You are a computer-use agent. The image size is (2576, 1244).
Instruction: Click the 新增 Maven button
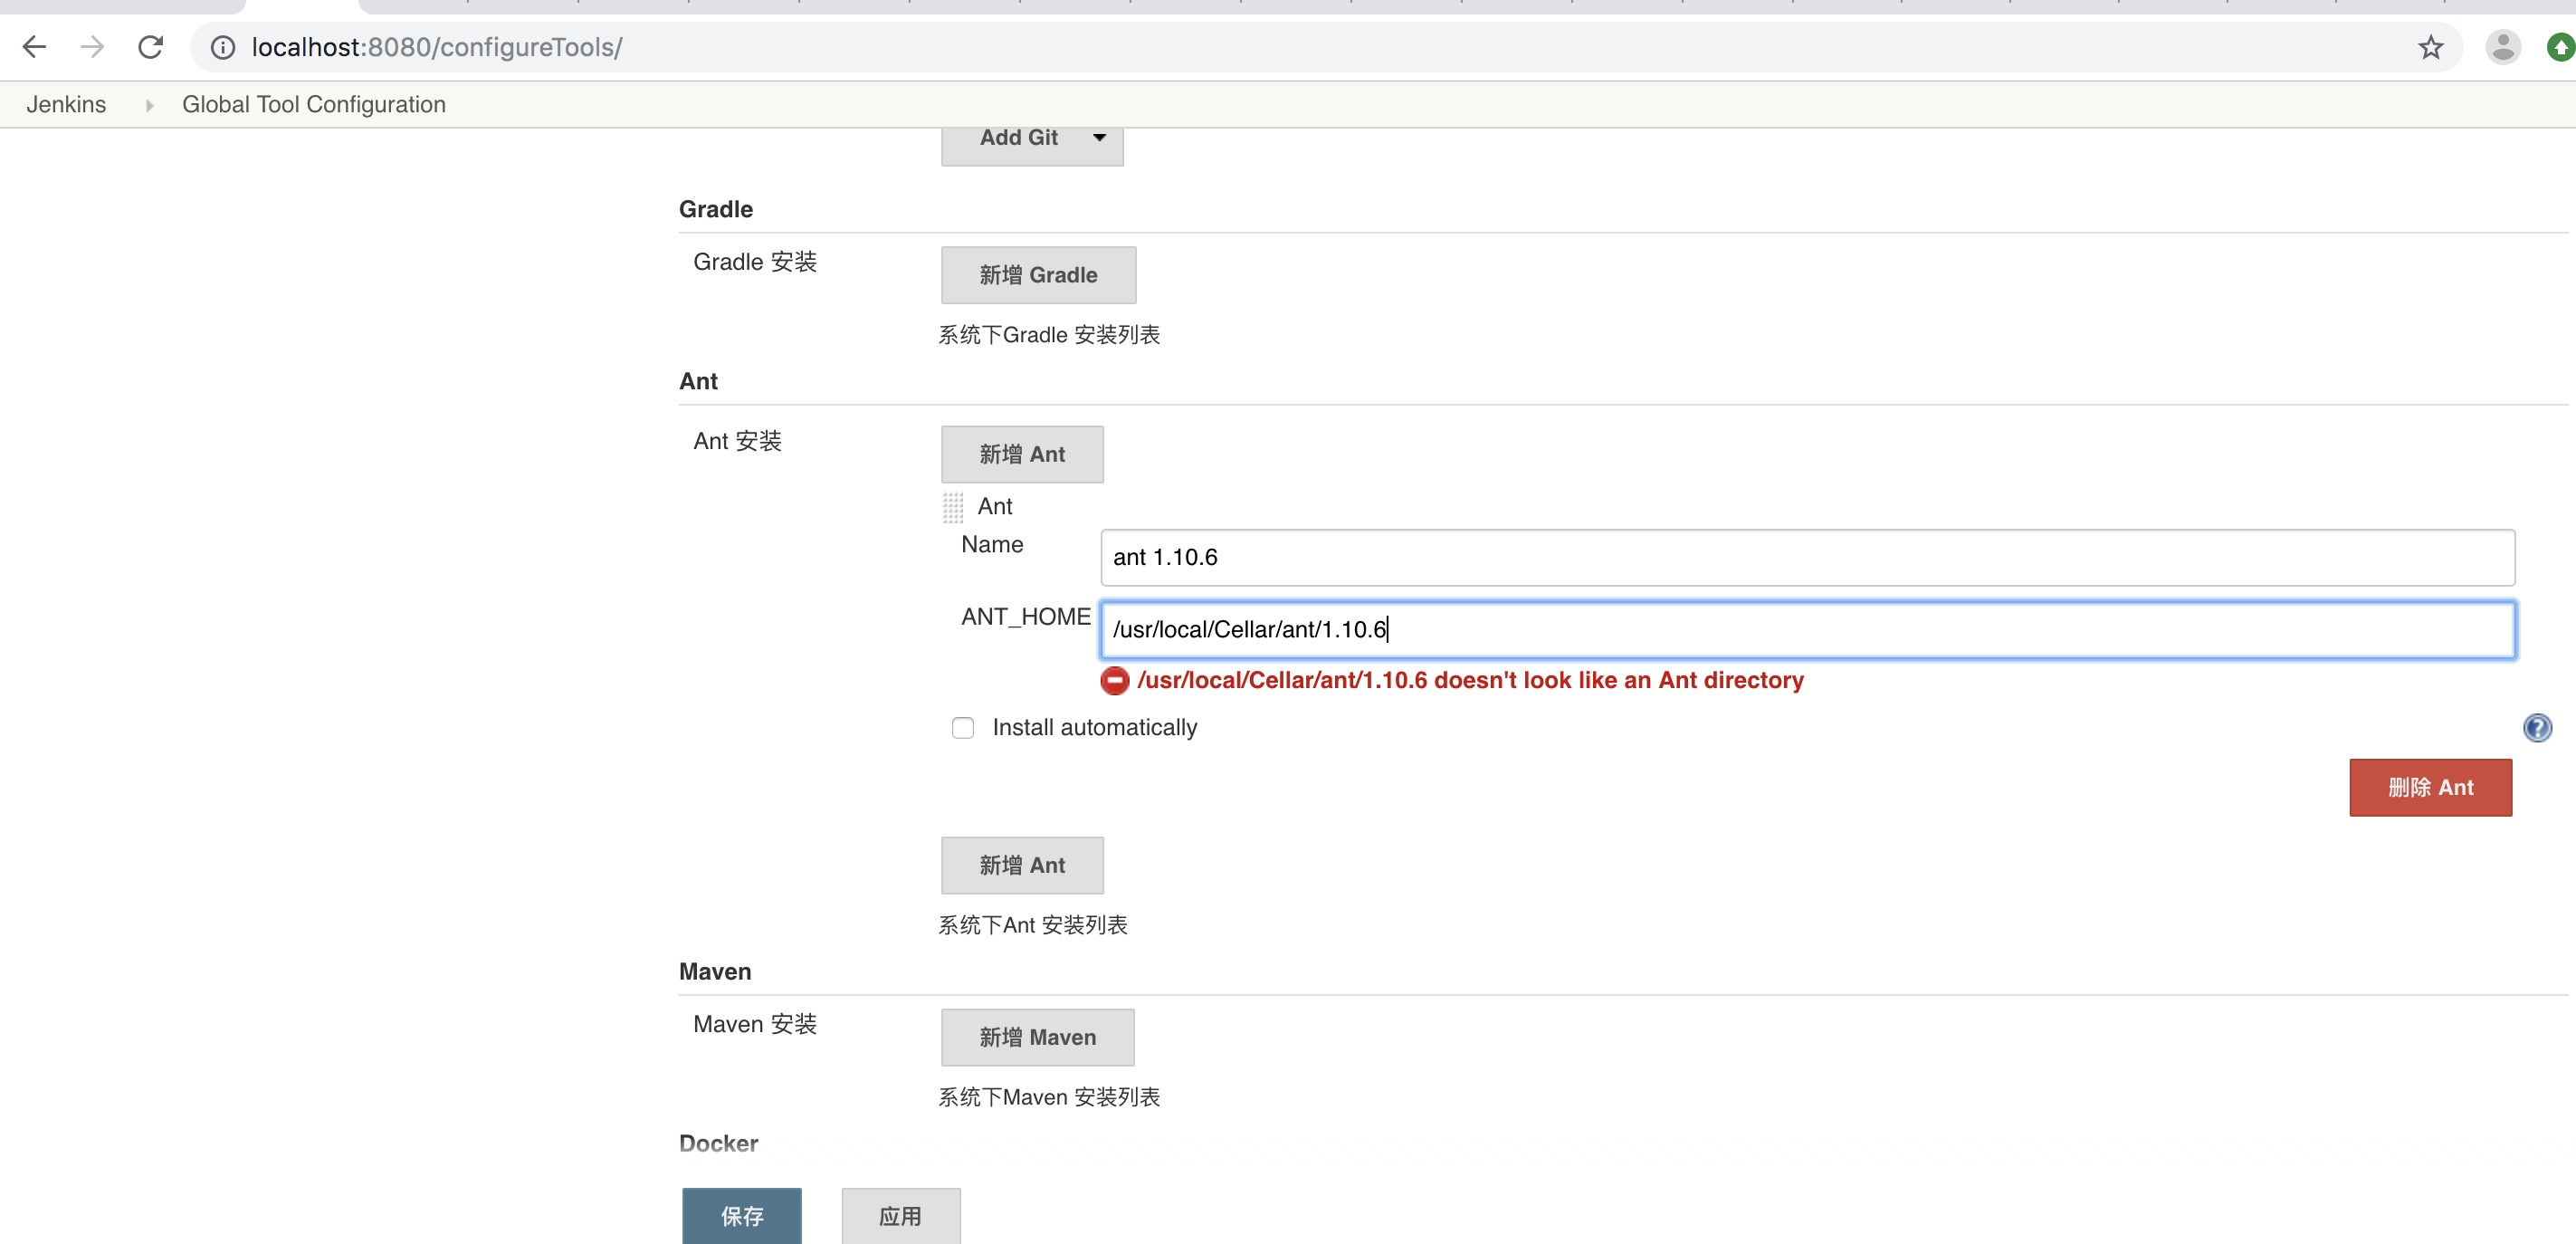coord(1036,1037)
